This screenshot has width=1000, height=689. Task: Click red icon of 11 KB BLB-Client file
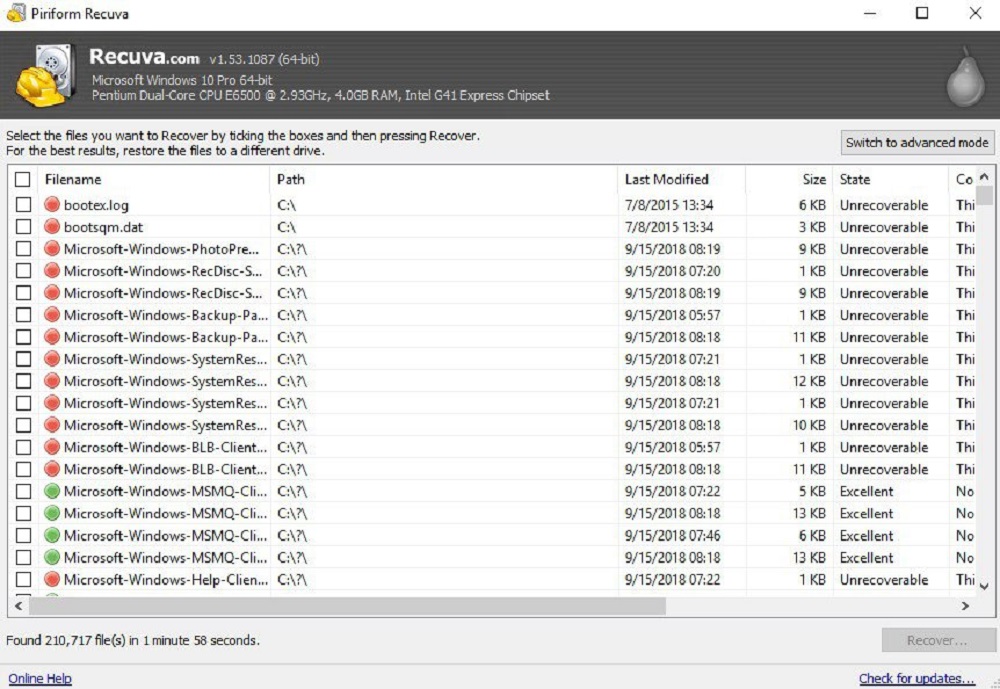click(x=52, y=469)
